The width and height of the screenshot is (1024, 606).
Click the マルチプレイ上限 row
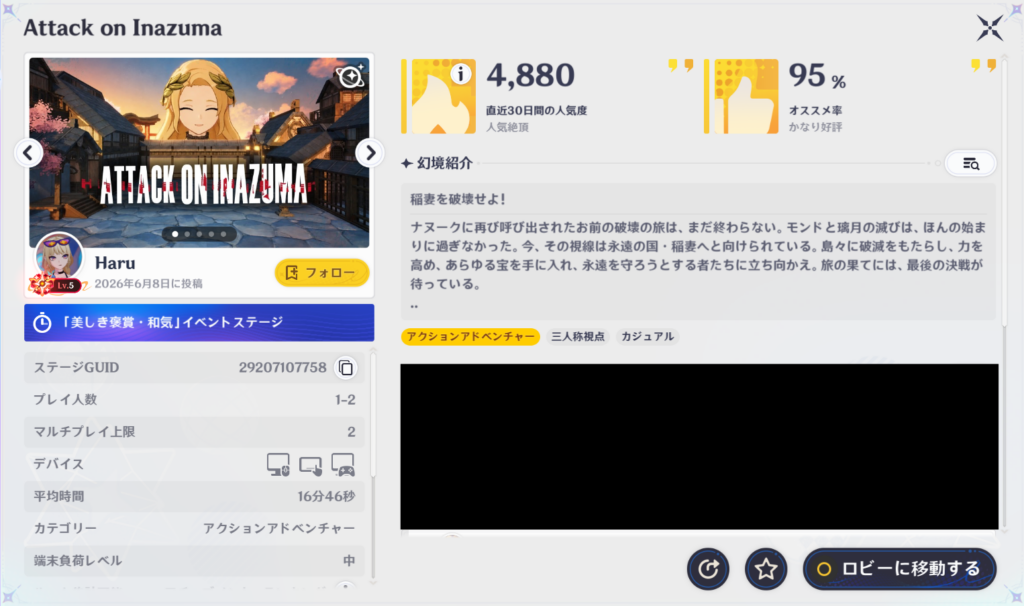coord(194,432)
